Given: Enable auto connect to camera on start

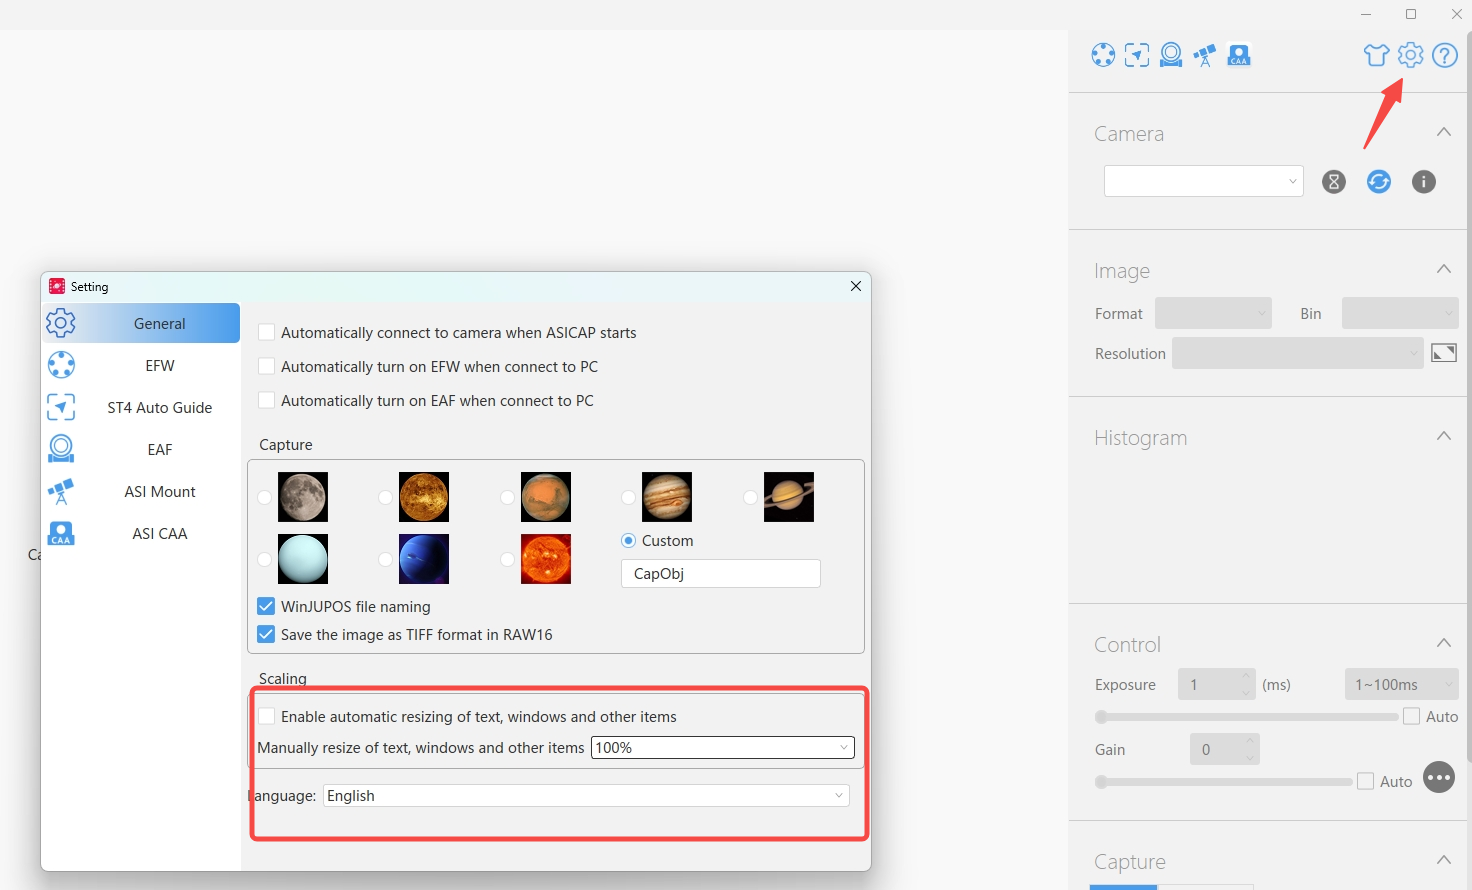Looking at the screenshot, I should [x=267, y=333].
